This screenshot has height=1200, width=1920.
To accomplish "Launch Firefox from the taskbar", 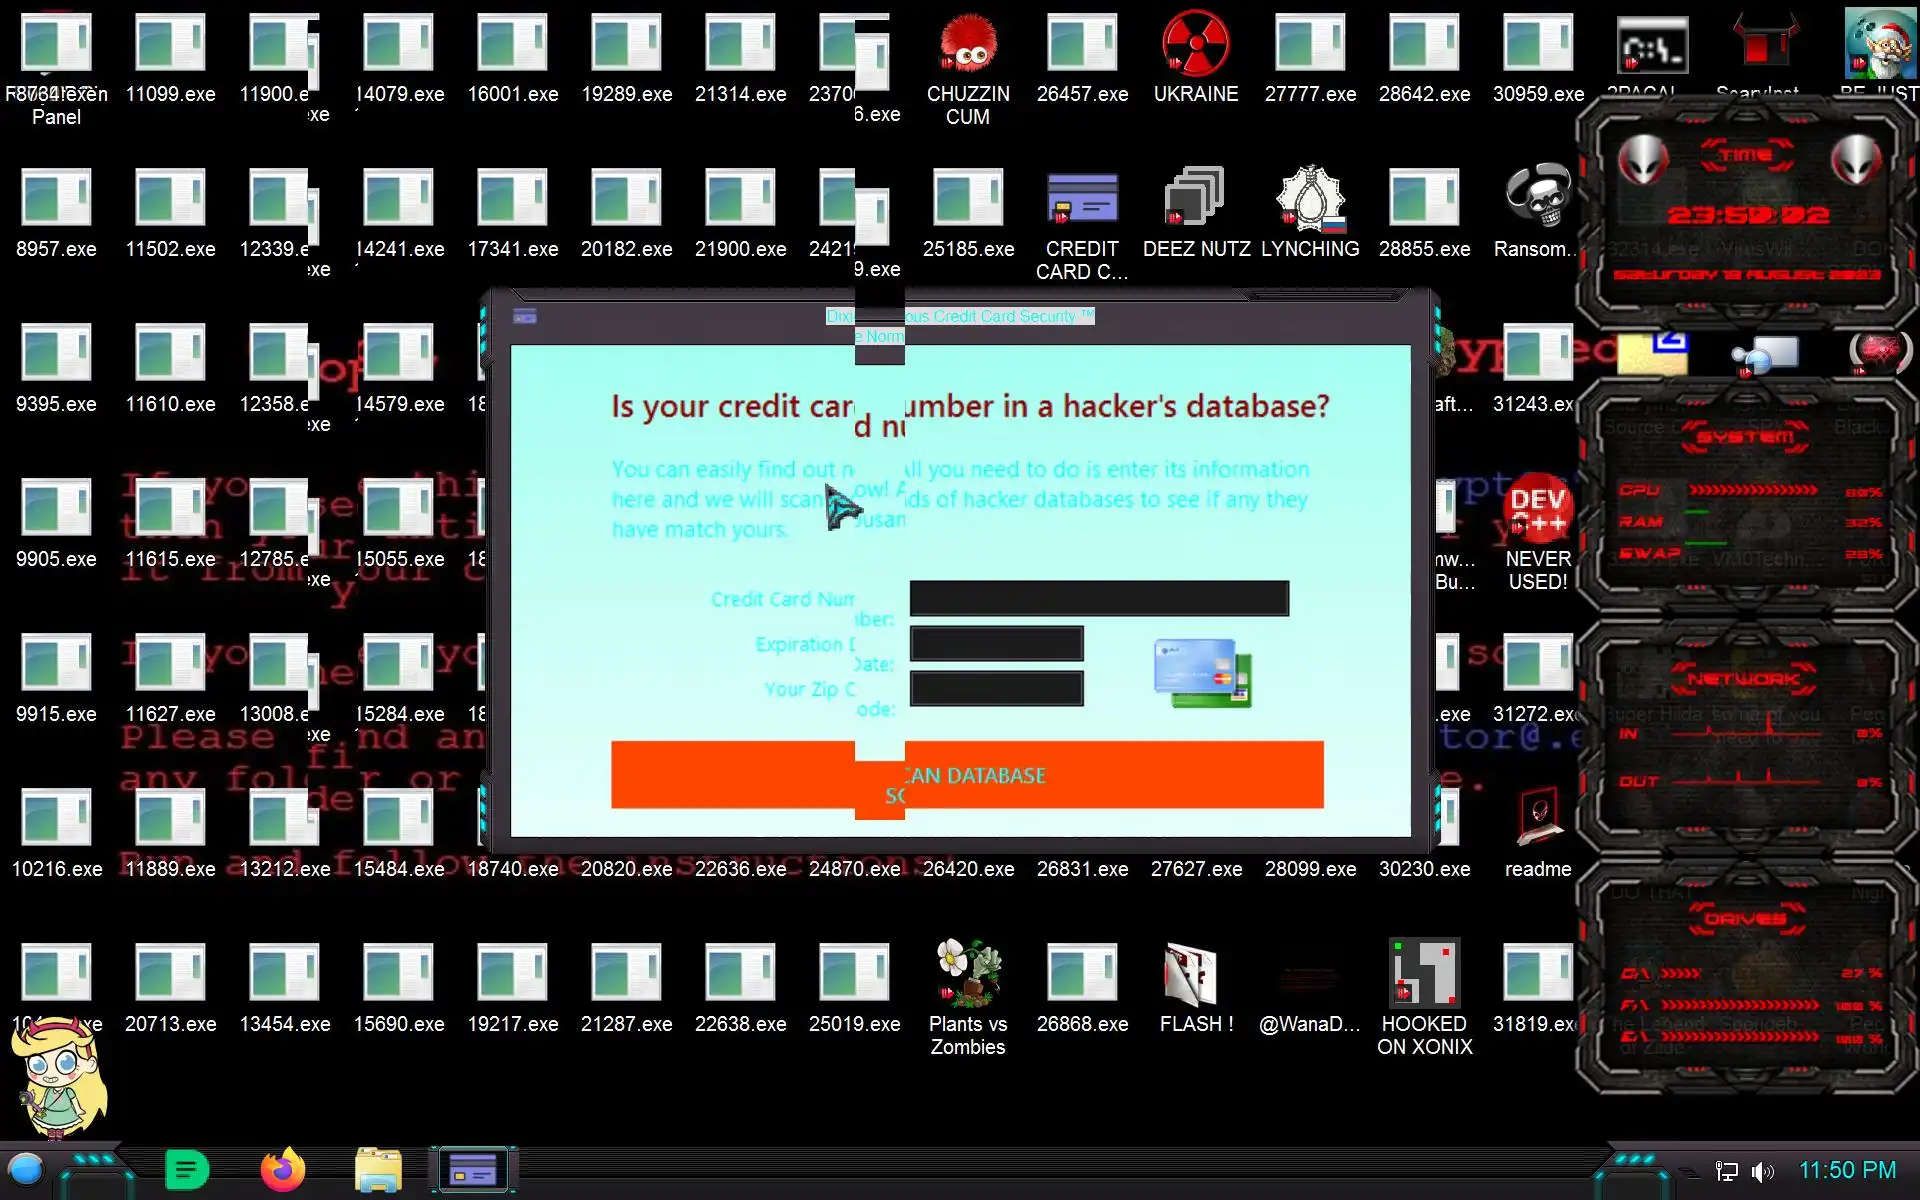I will click(x=282, y=1170).
